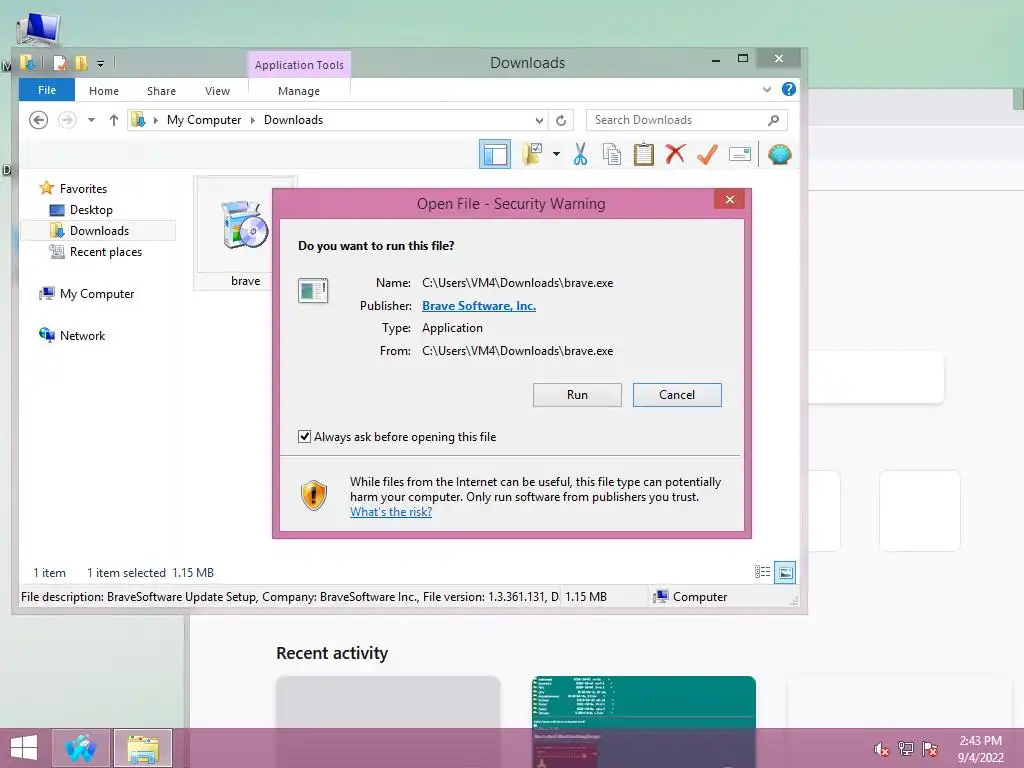Toggle the preview pane layout icon

[x=495, y=155]
